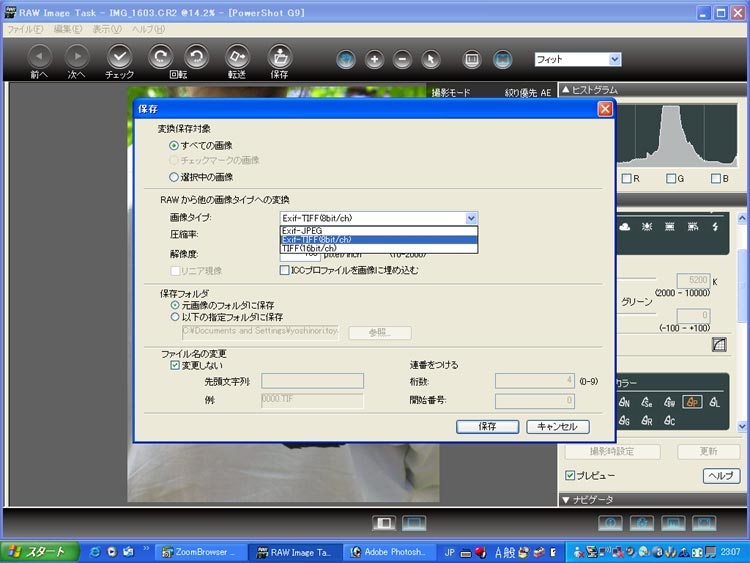
Task: Select the 選択中の画像 radio button
Action: tap(174, 177)
